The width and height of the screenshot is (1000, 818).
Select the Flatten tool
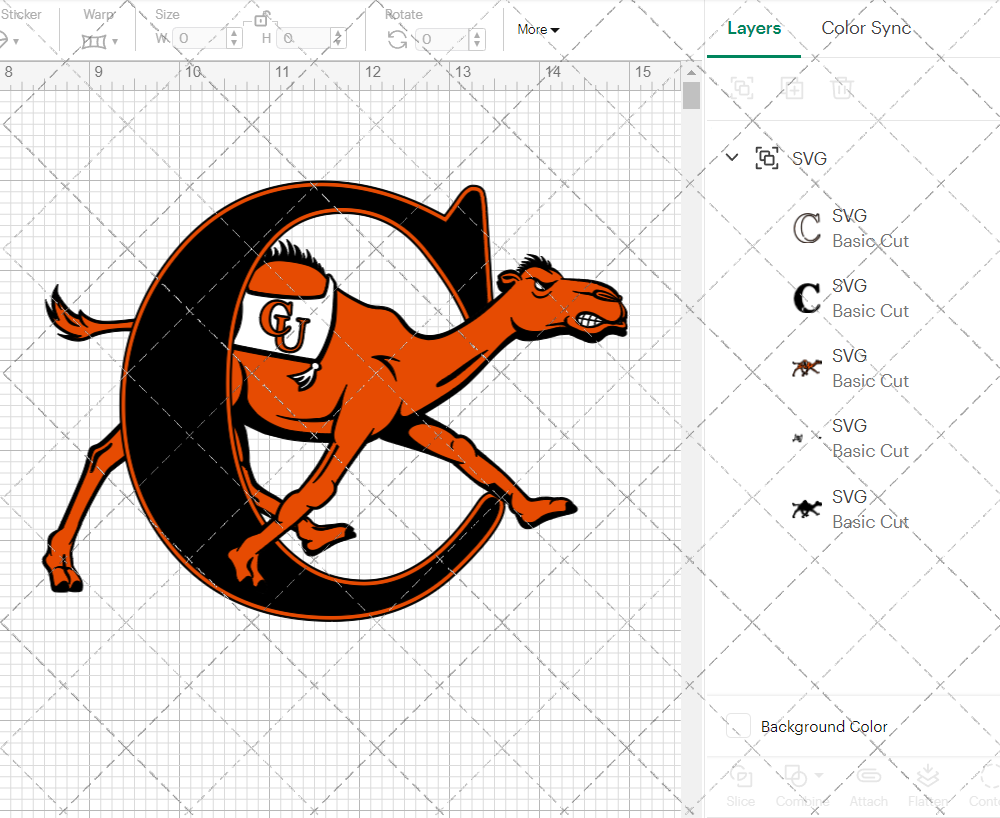(927, 785)
